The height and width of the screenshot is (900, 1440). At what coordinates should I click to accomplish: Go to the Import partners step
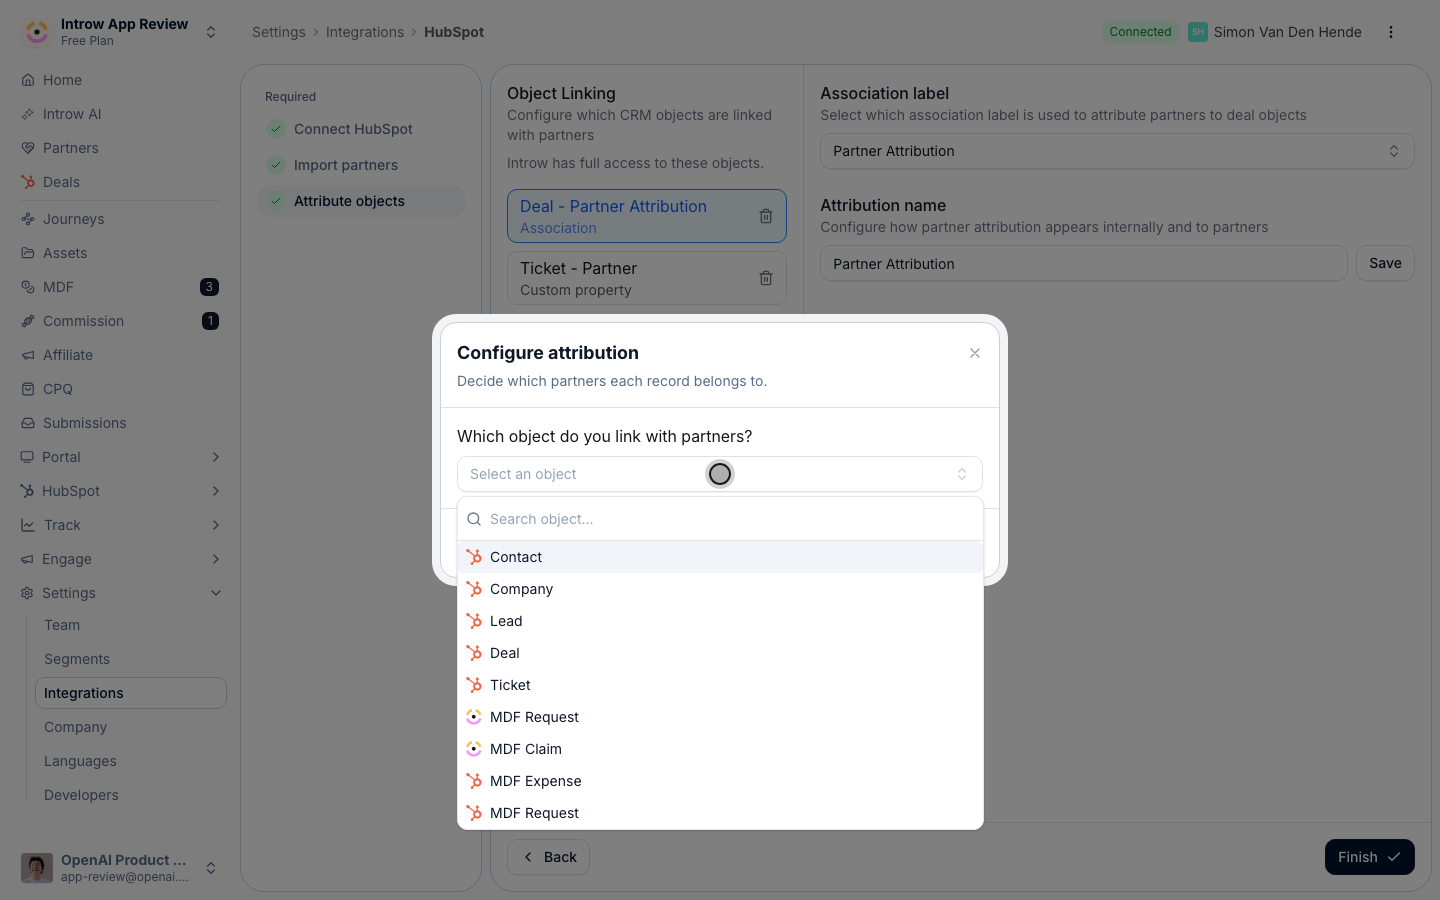361,165
